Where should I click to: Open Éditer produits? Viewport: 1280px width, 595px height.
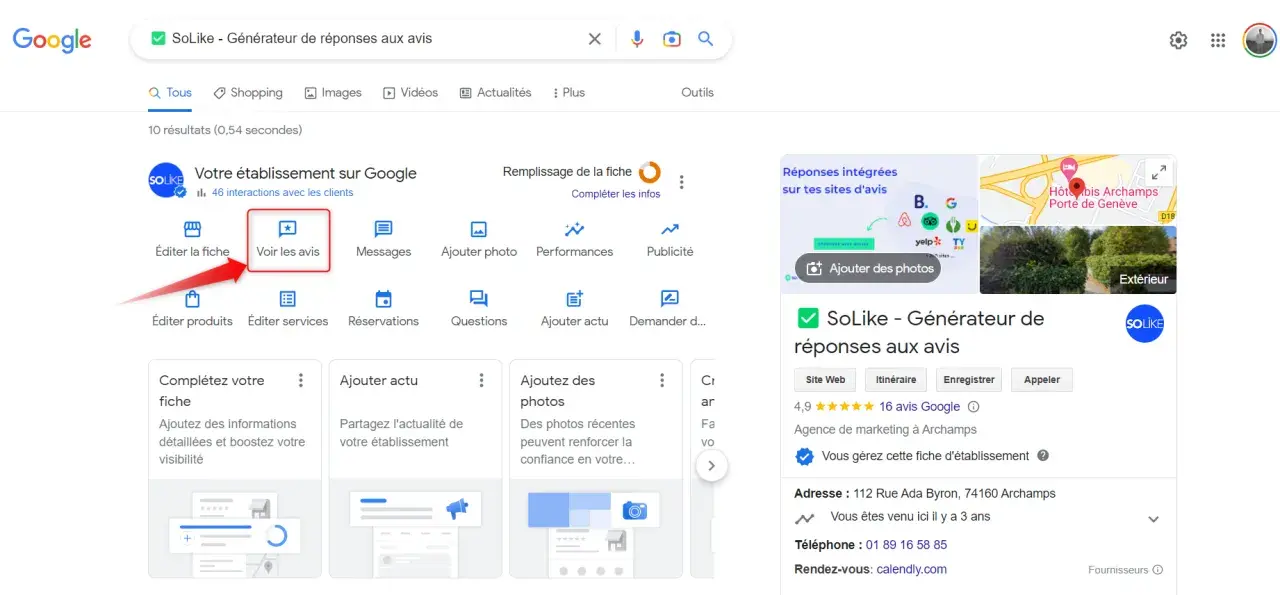tap(192, 309)
